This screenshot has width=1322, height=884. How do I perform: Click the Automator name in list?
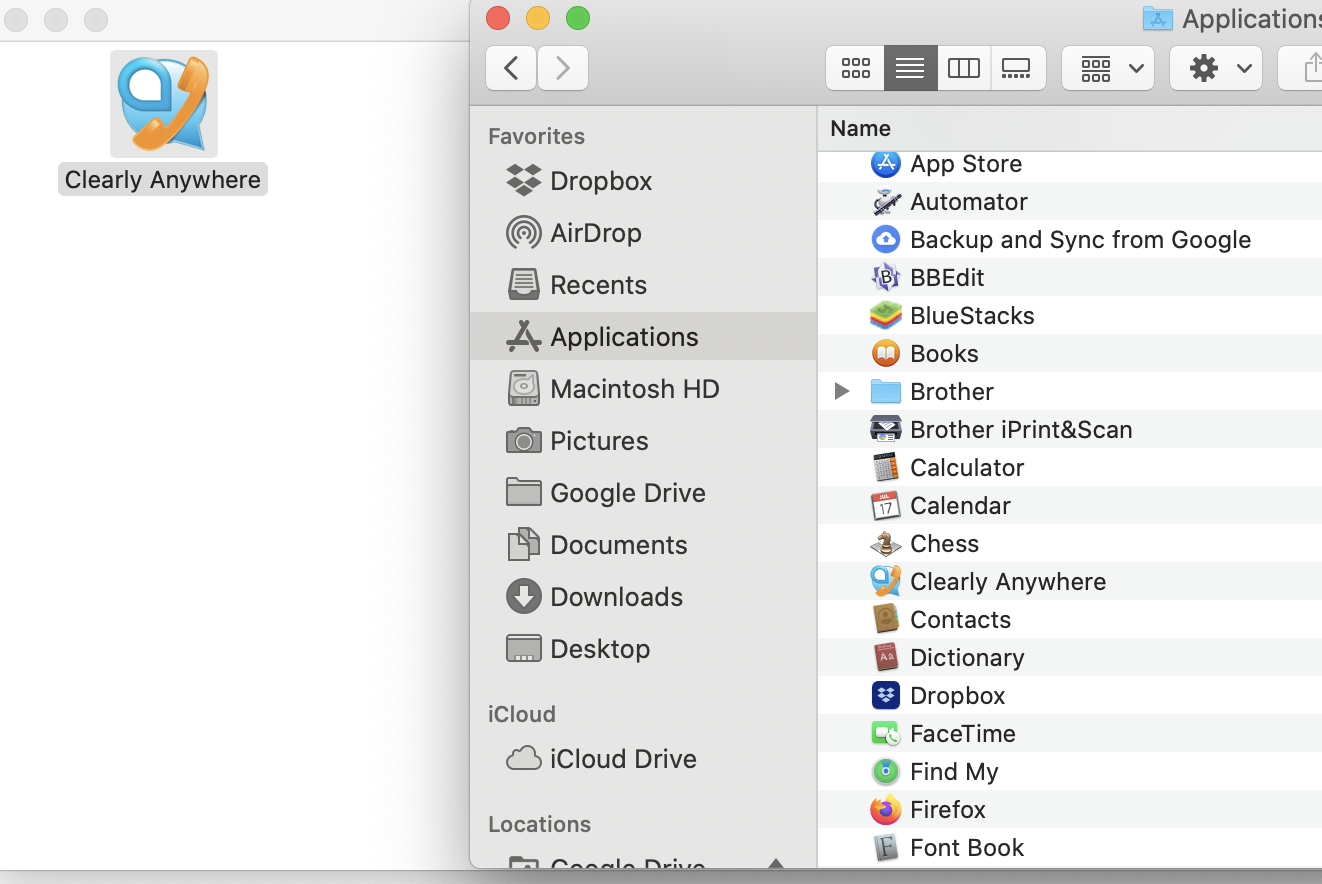(969, 202)
